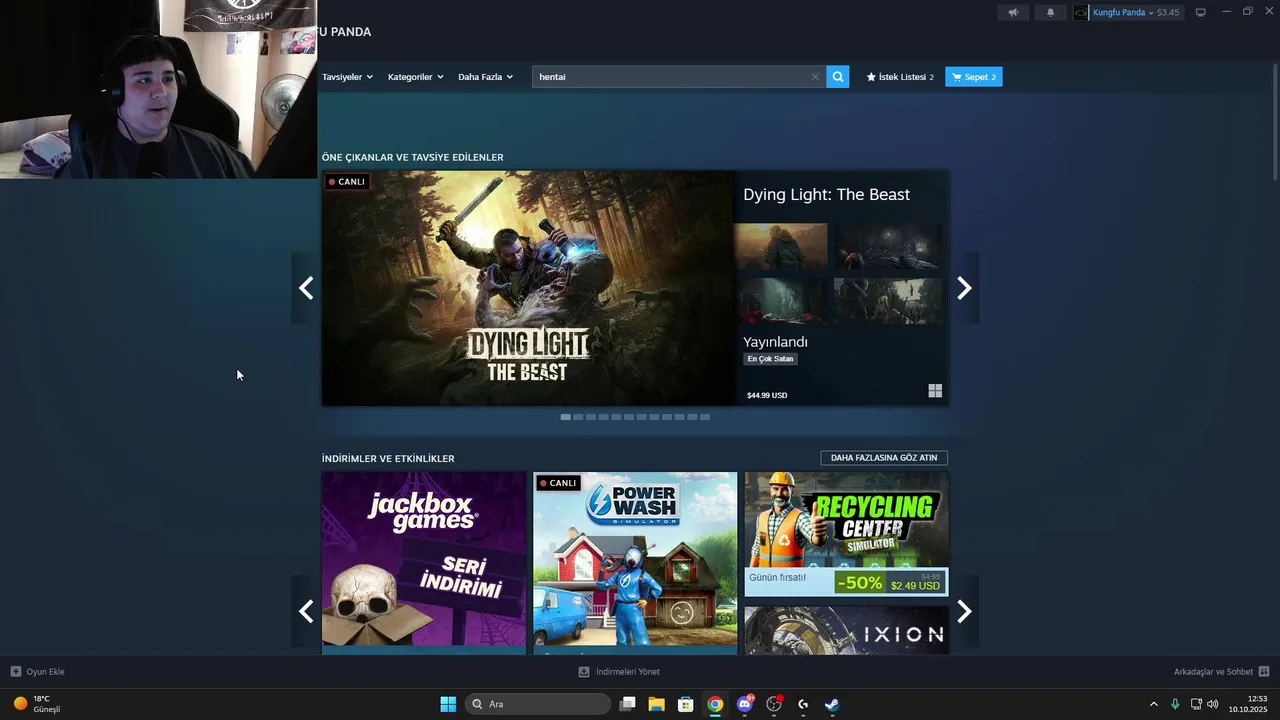The height and width of the screenshot is (720, 1280).
Task: Click the wallet balance $3.45
Action: click(x=1168, y=12)
